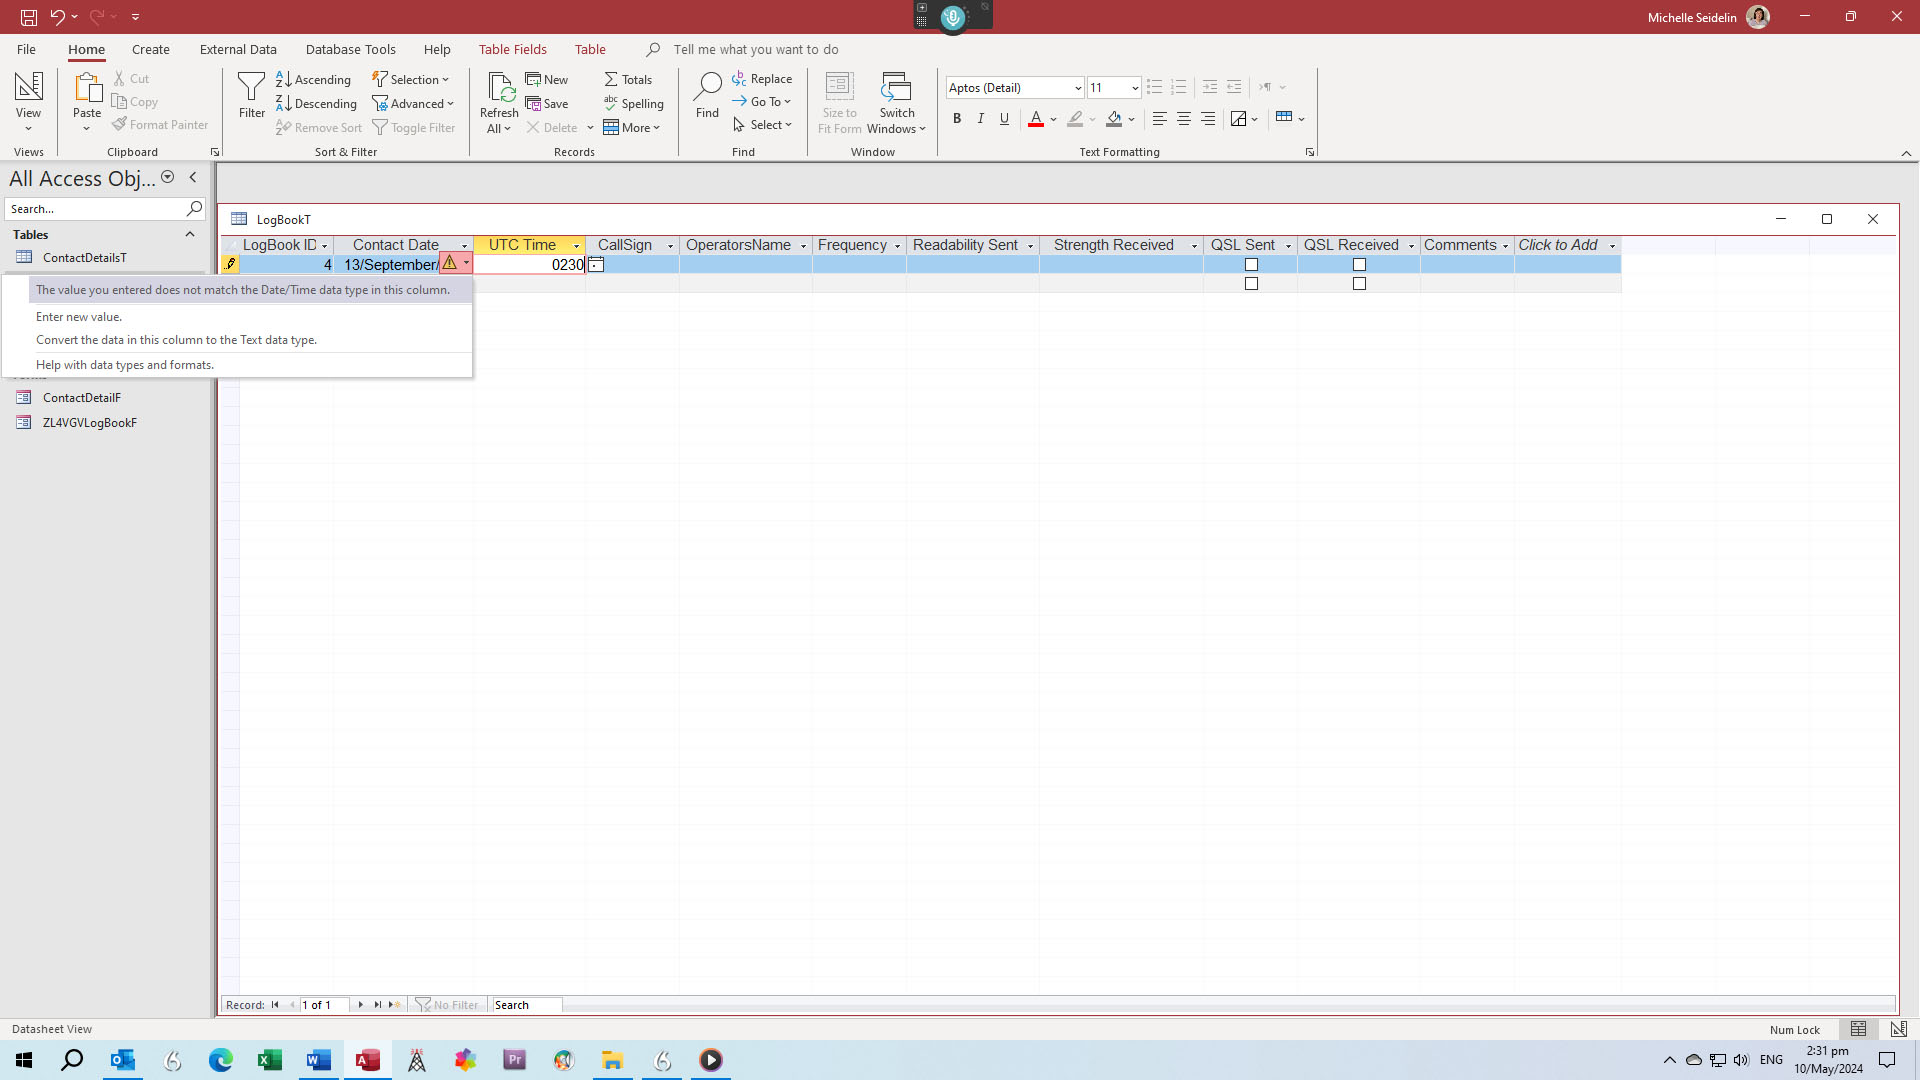Open the Totals tool
Viewport: 1920px width, 1080px height.
coord(628,79)
